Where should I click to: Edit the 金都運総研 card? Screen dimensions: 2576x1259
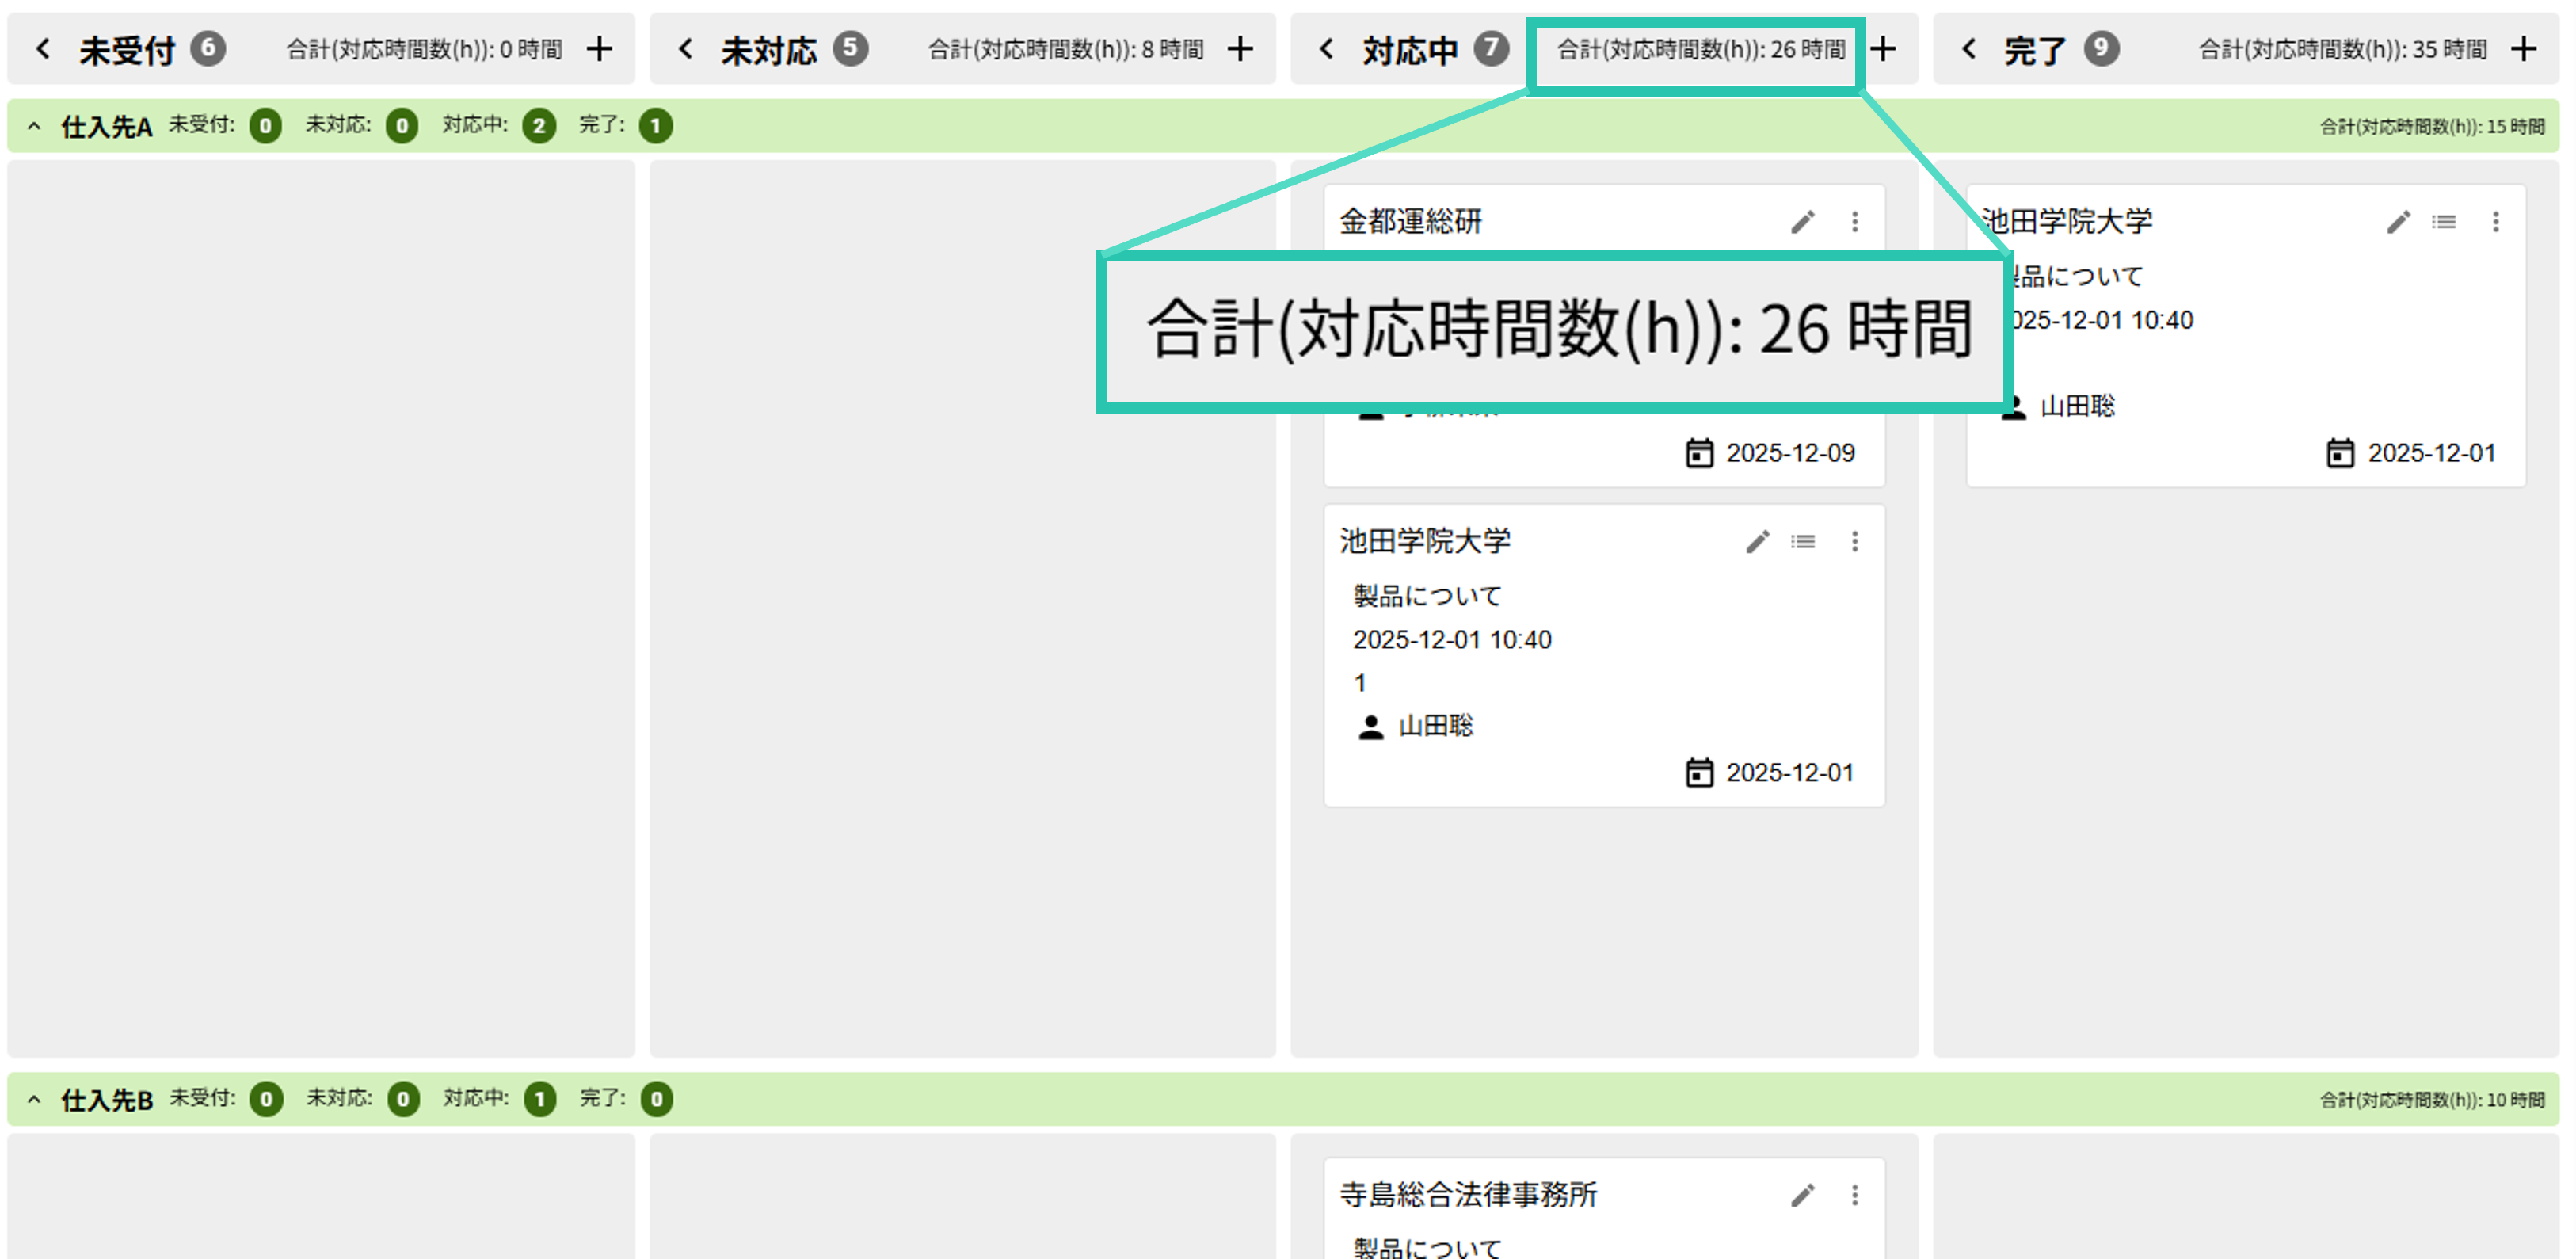(x=1803, y=222)
